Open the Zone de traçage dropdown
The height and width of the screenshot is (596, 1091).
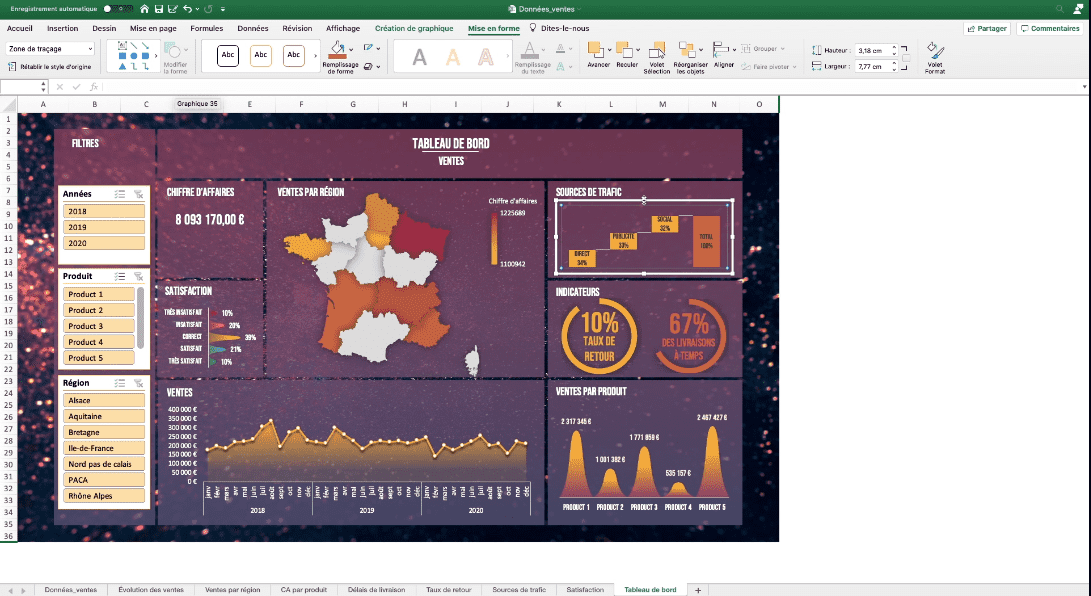[91, 49]
